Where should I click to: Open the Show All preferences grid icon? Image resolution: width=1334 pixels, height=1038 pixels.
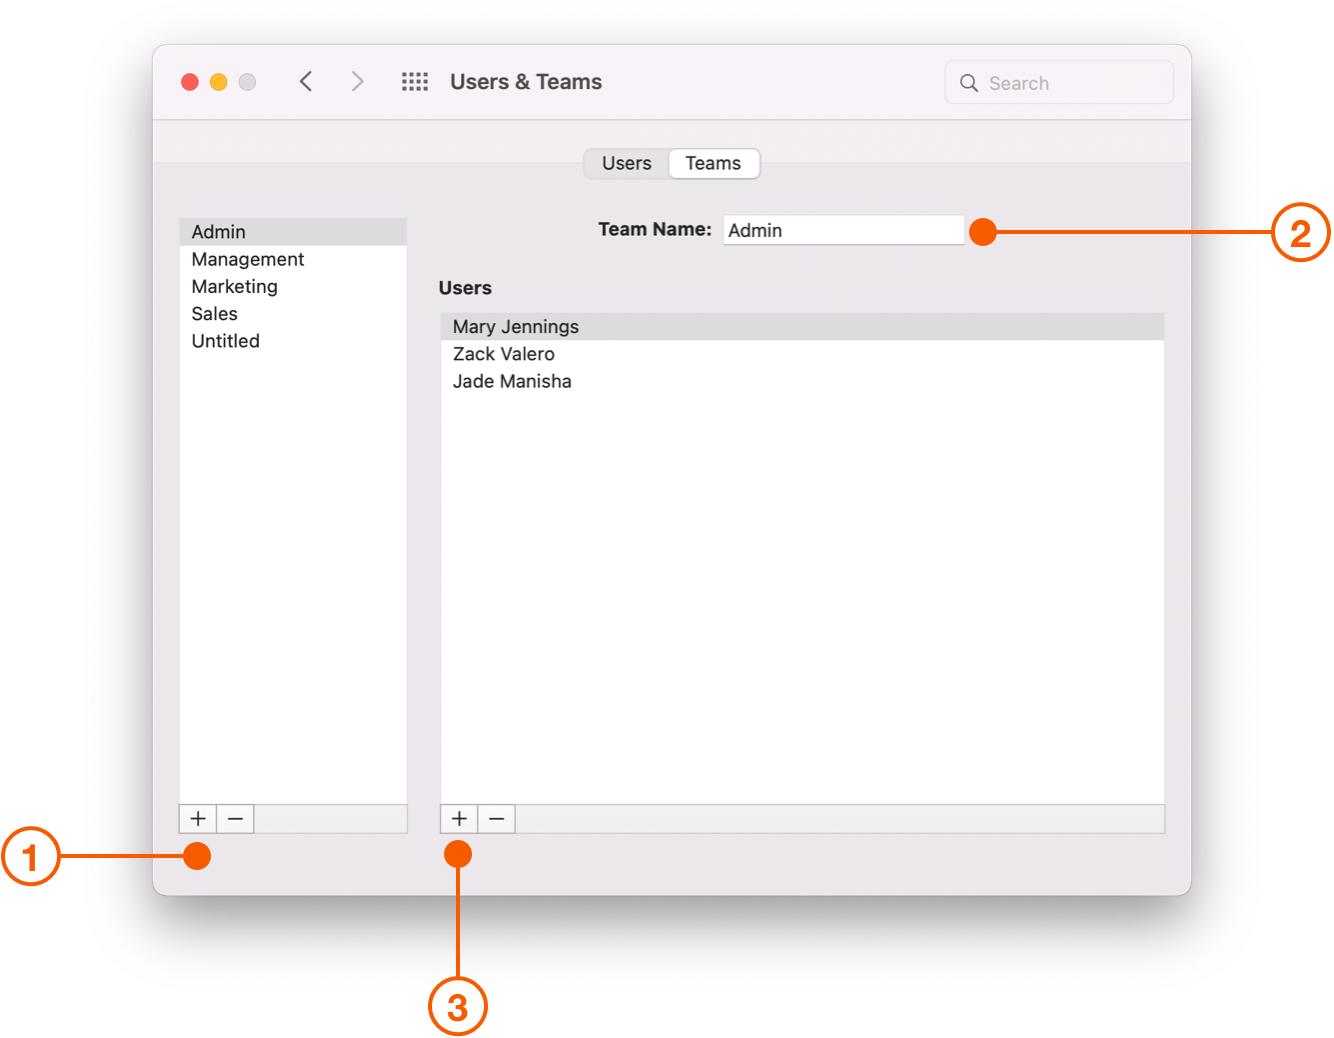coord(414,81)
